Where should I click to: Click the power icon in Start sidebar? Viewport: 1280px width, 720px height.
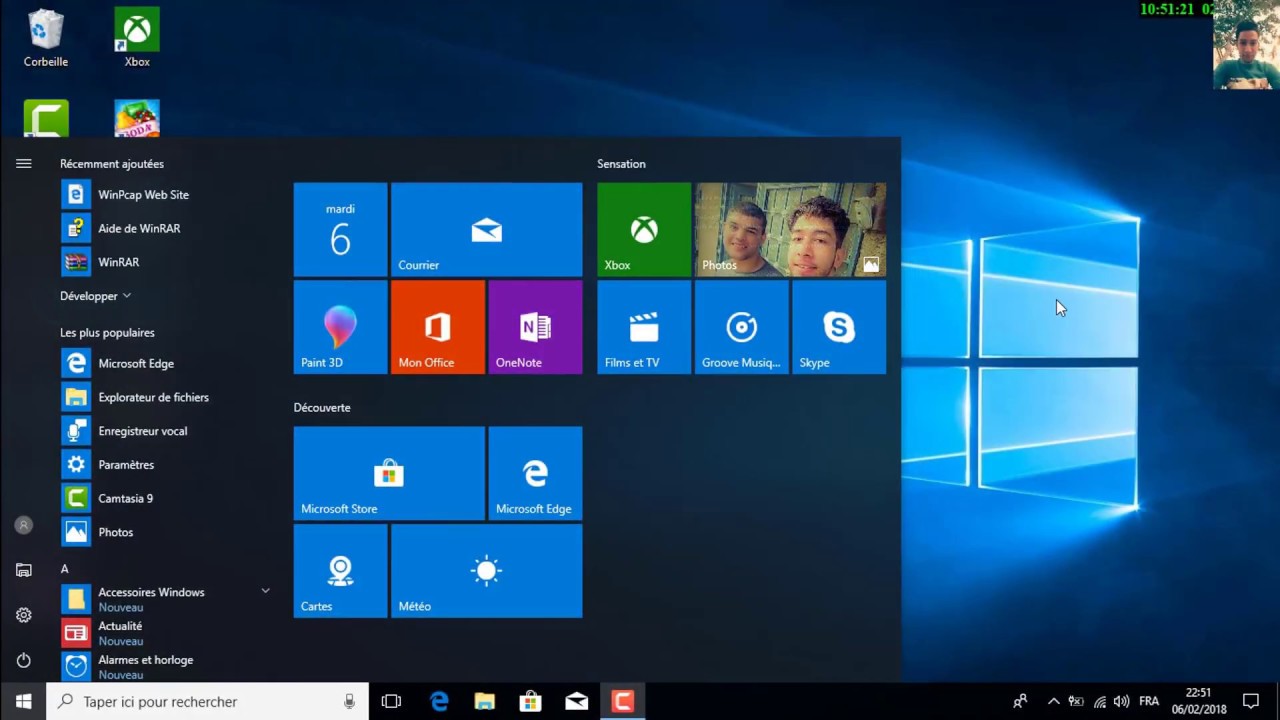24,660
